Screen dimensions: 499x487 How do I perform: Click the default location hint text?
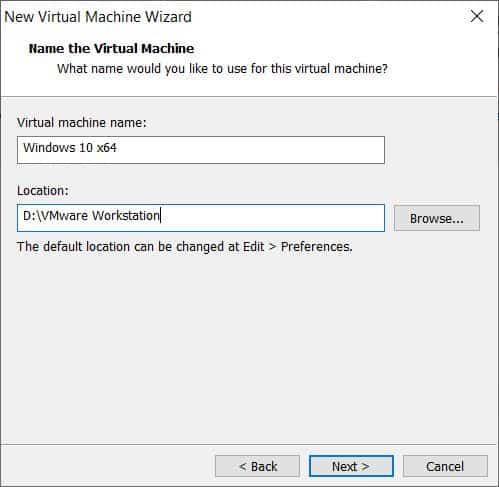(x=185, y=247)
